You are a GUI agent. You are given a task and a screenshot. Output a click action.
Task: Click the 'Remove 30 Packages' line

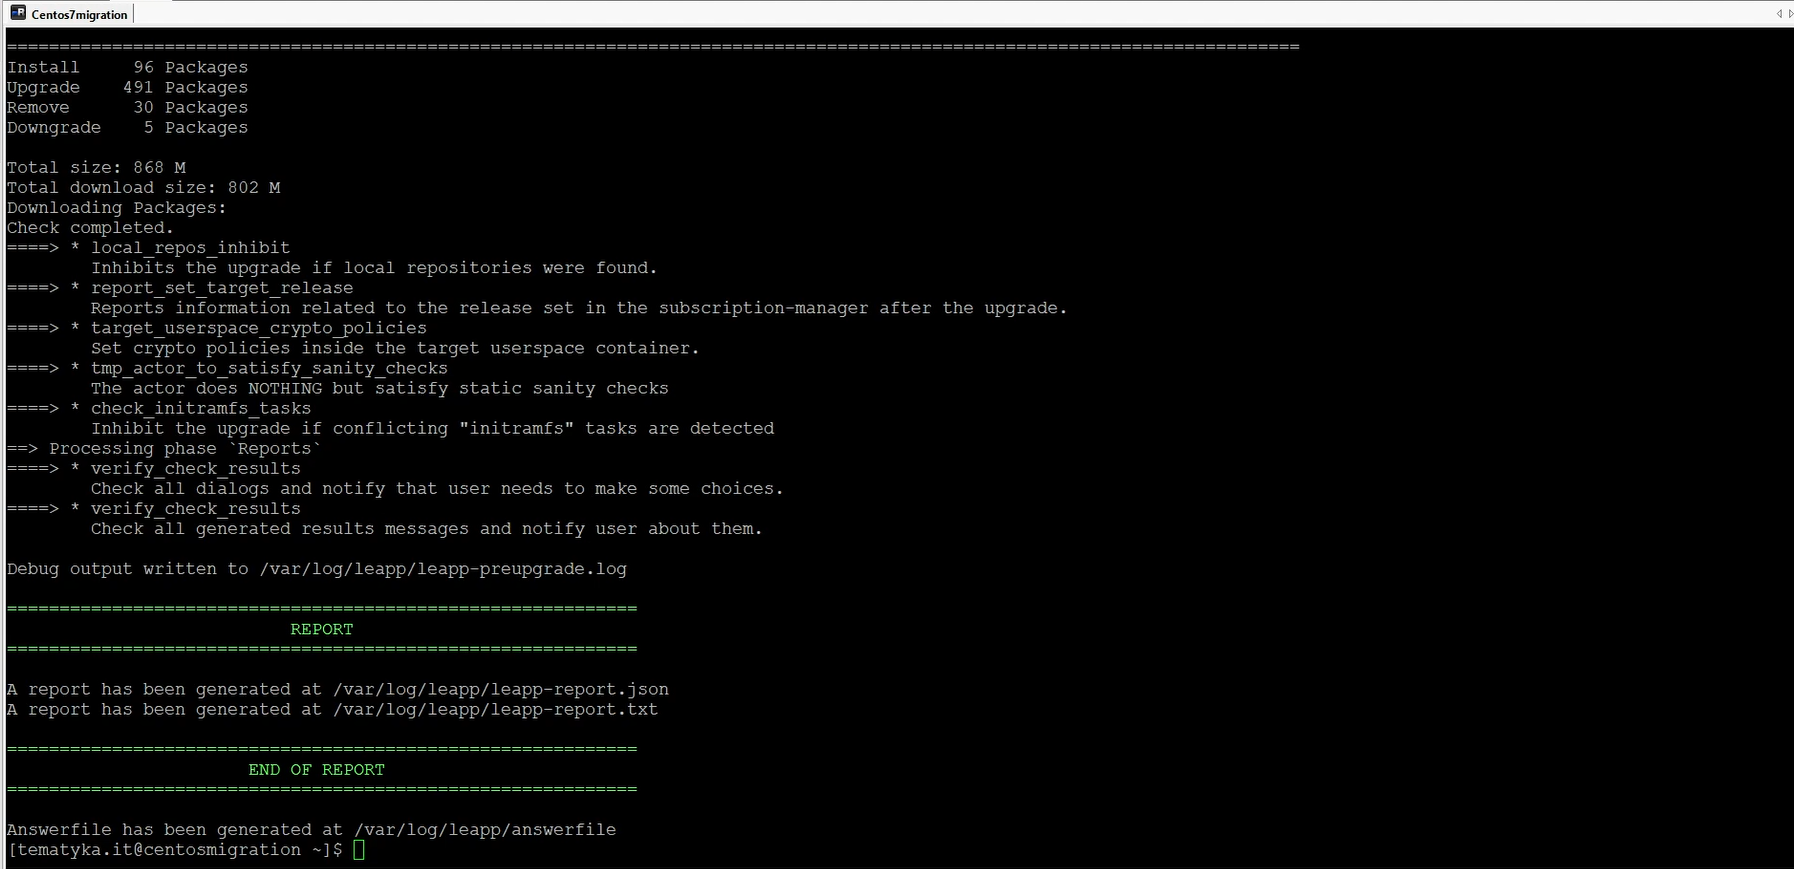tap(127, 108)
